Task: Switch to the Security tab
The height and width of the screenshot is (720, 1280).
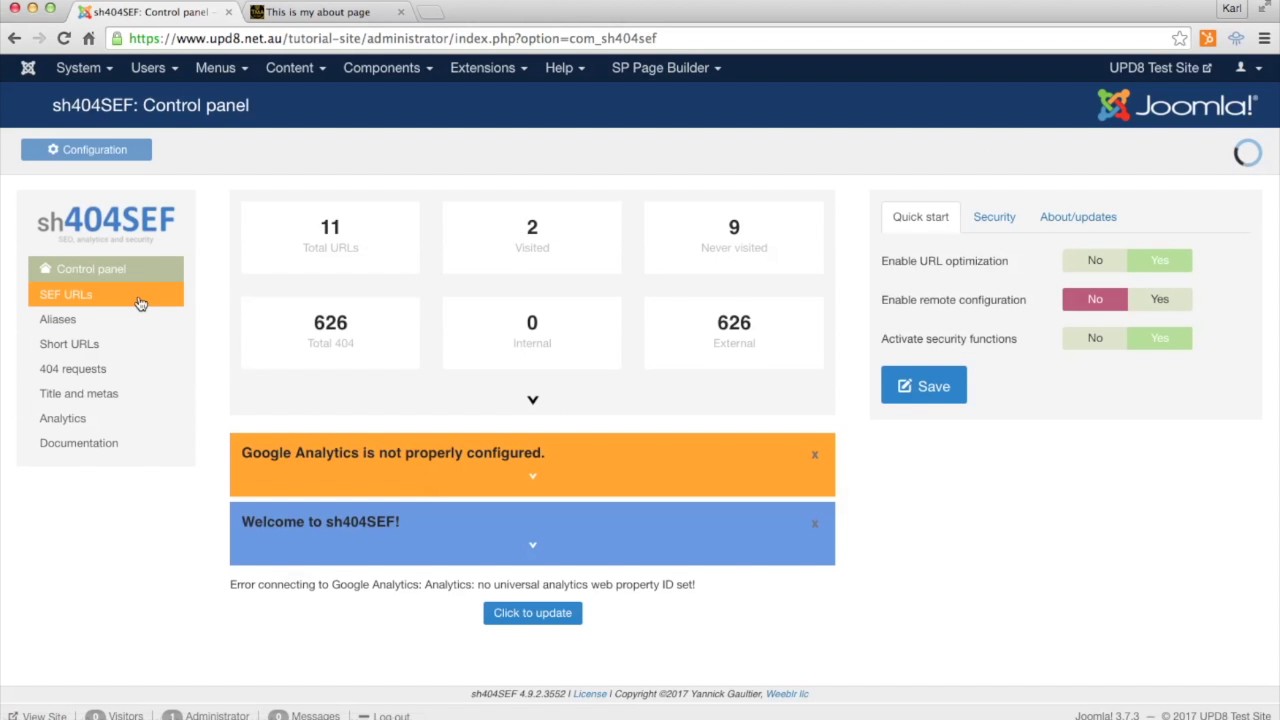Action: tap(994, 217)
